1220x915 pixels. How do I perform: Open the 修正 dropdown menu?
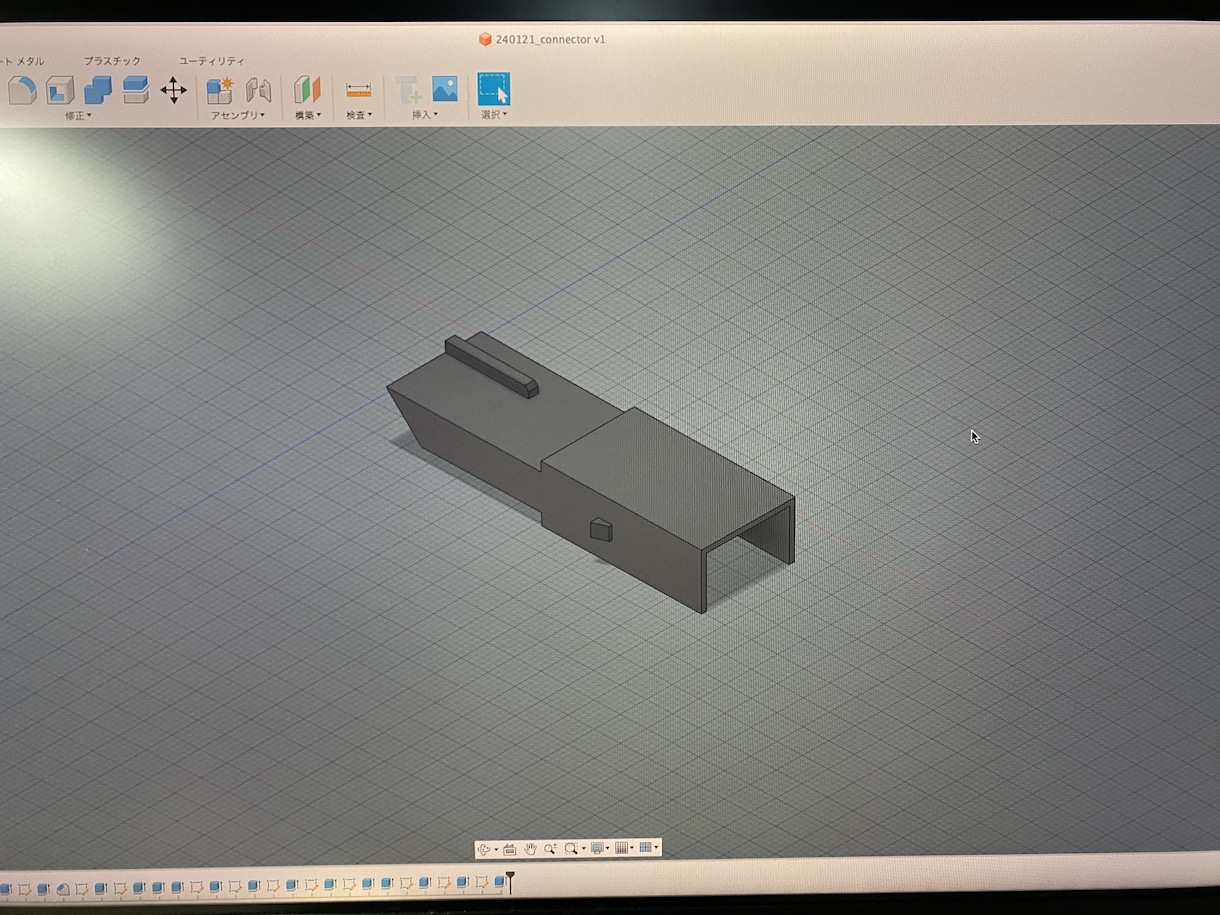[78, 116]
